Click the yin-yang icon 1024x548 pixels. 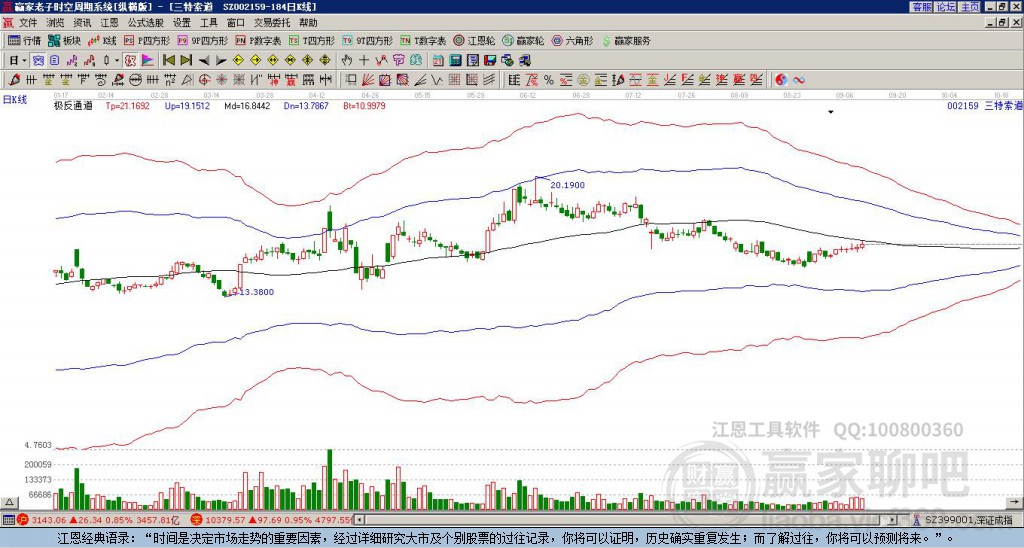781,80
